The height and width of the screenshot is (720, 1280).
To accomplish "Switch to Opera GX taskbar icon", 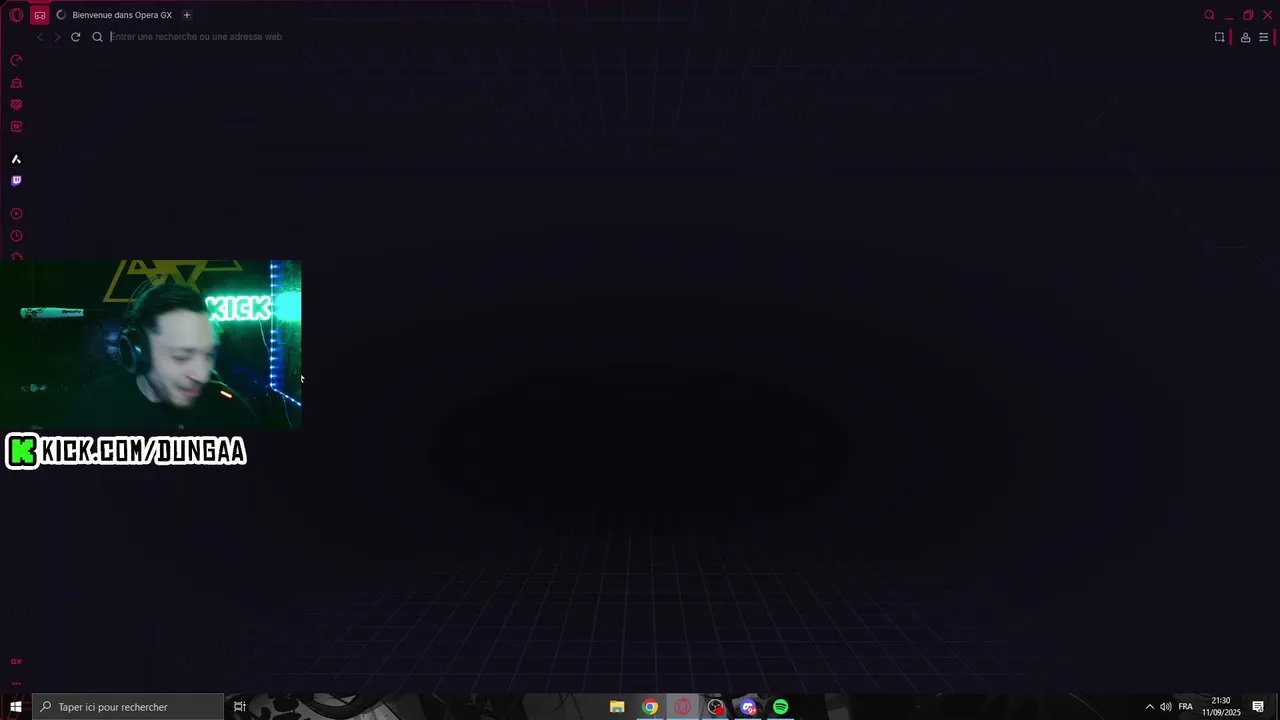I will (x=683, y=707).
